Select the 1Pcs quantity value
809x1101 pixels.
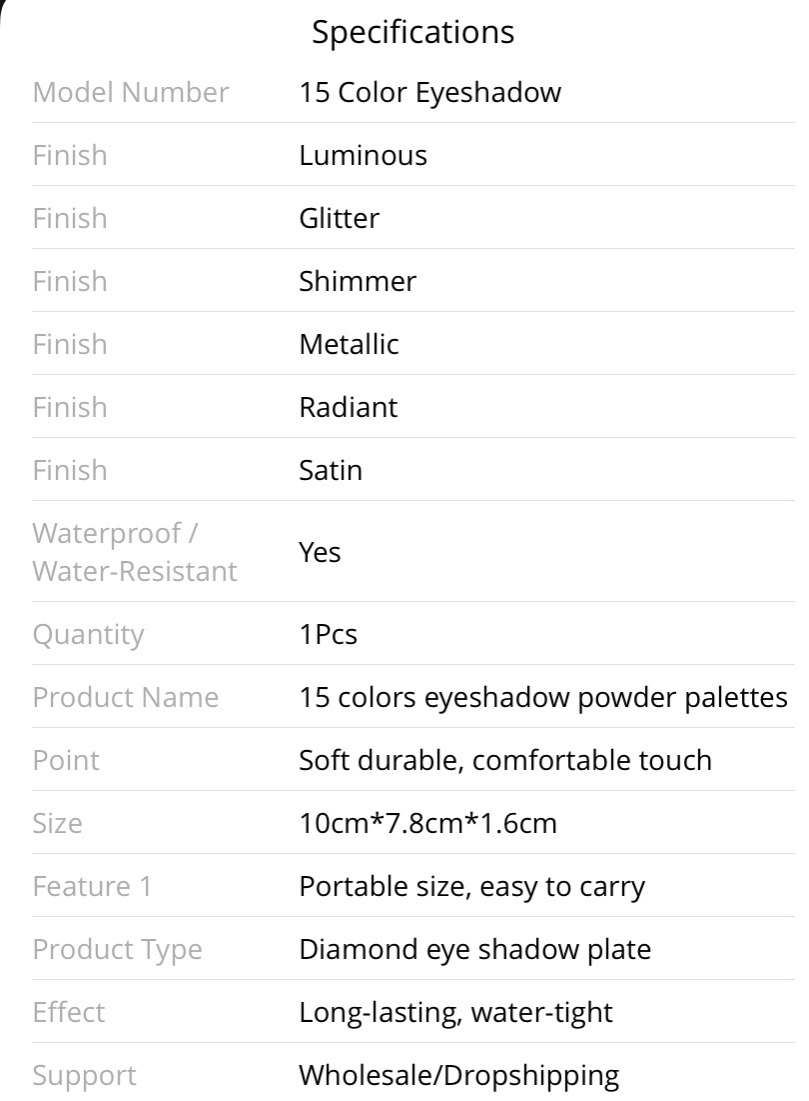pos(328,634)
